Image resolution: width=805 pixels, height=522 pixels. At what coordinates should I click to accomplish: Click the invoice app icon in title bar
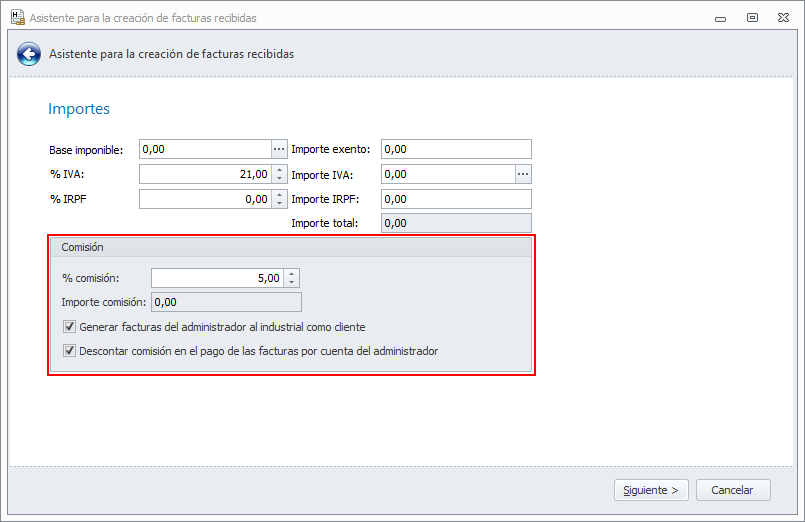point(17,17)
